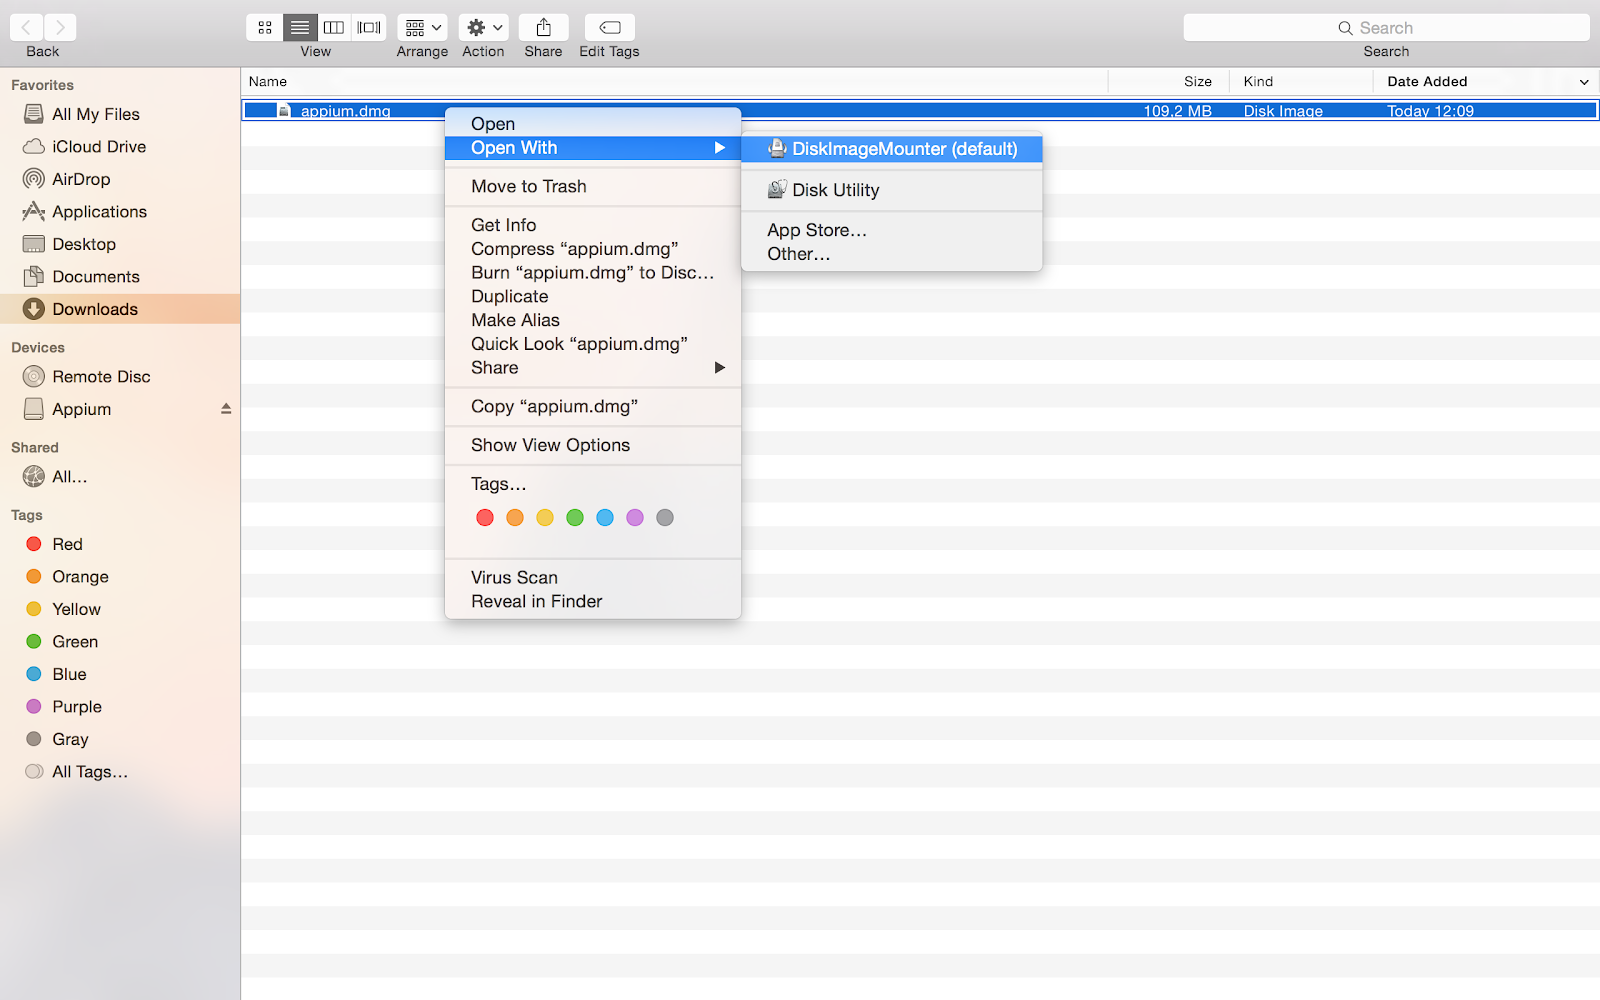Screen dimensions: 1600x1000
Task: Choose Virus Scan in context menu
Action: [593, 578]
